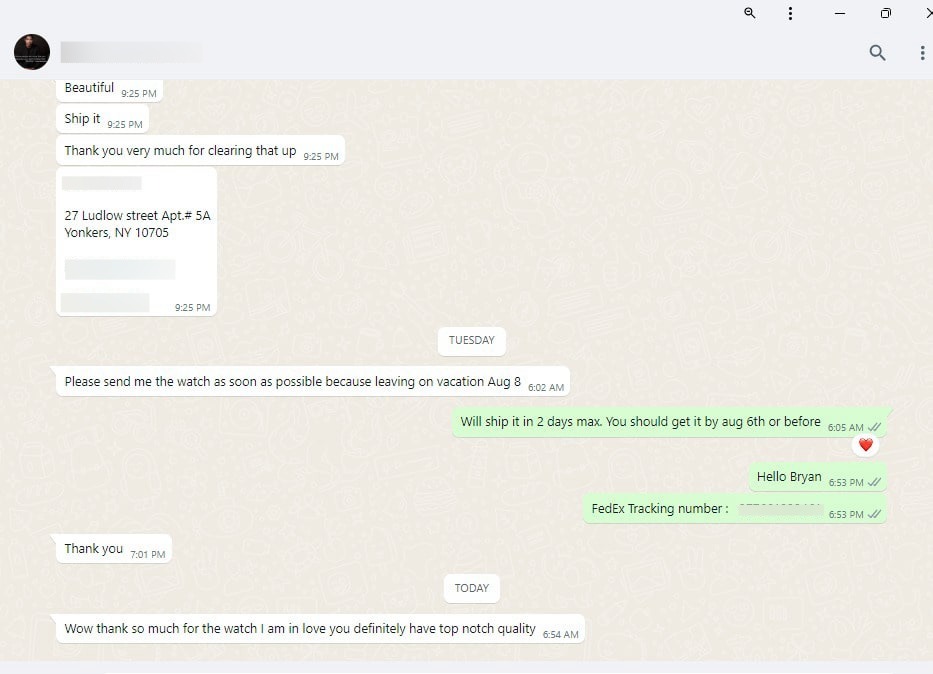Click read ticks on "Hello Bryan" message
This screenshot has width=933, height=674.
pos(875,482)
